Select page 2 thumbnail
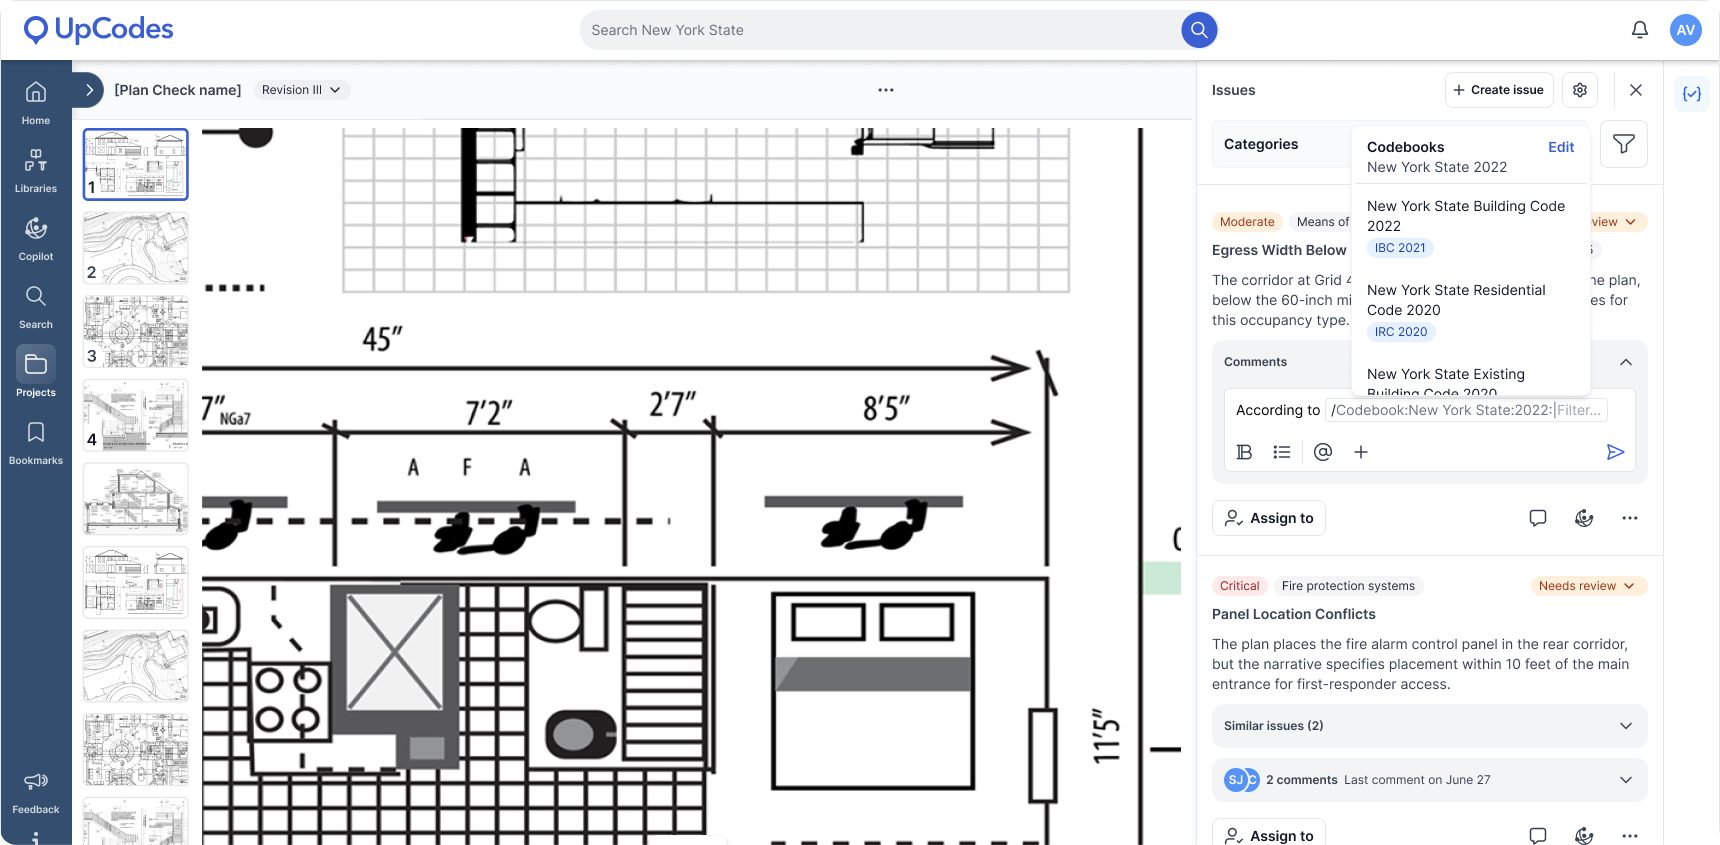The height and width of the screenshot is (845, 1720). click(x=136, y=248)
